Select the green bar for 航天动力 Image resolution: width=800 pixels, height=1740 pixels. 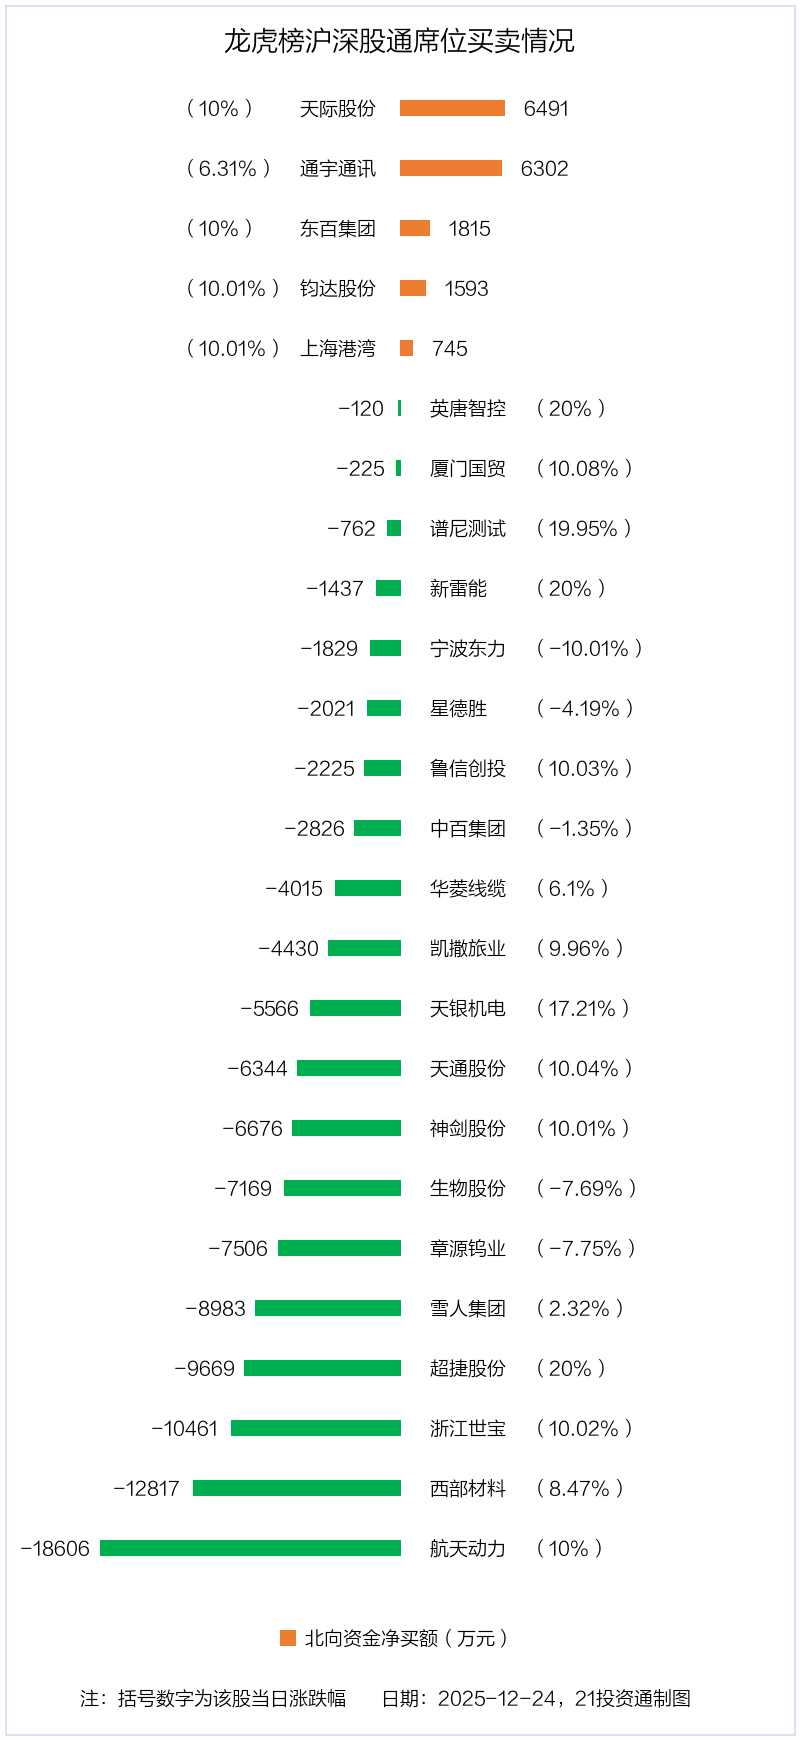click(250, 1548)
